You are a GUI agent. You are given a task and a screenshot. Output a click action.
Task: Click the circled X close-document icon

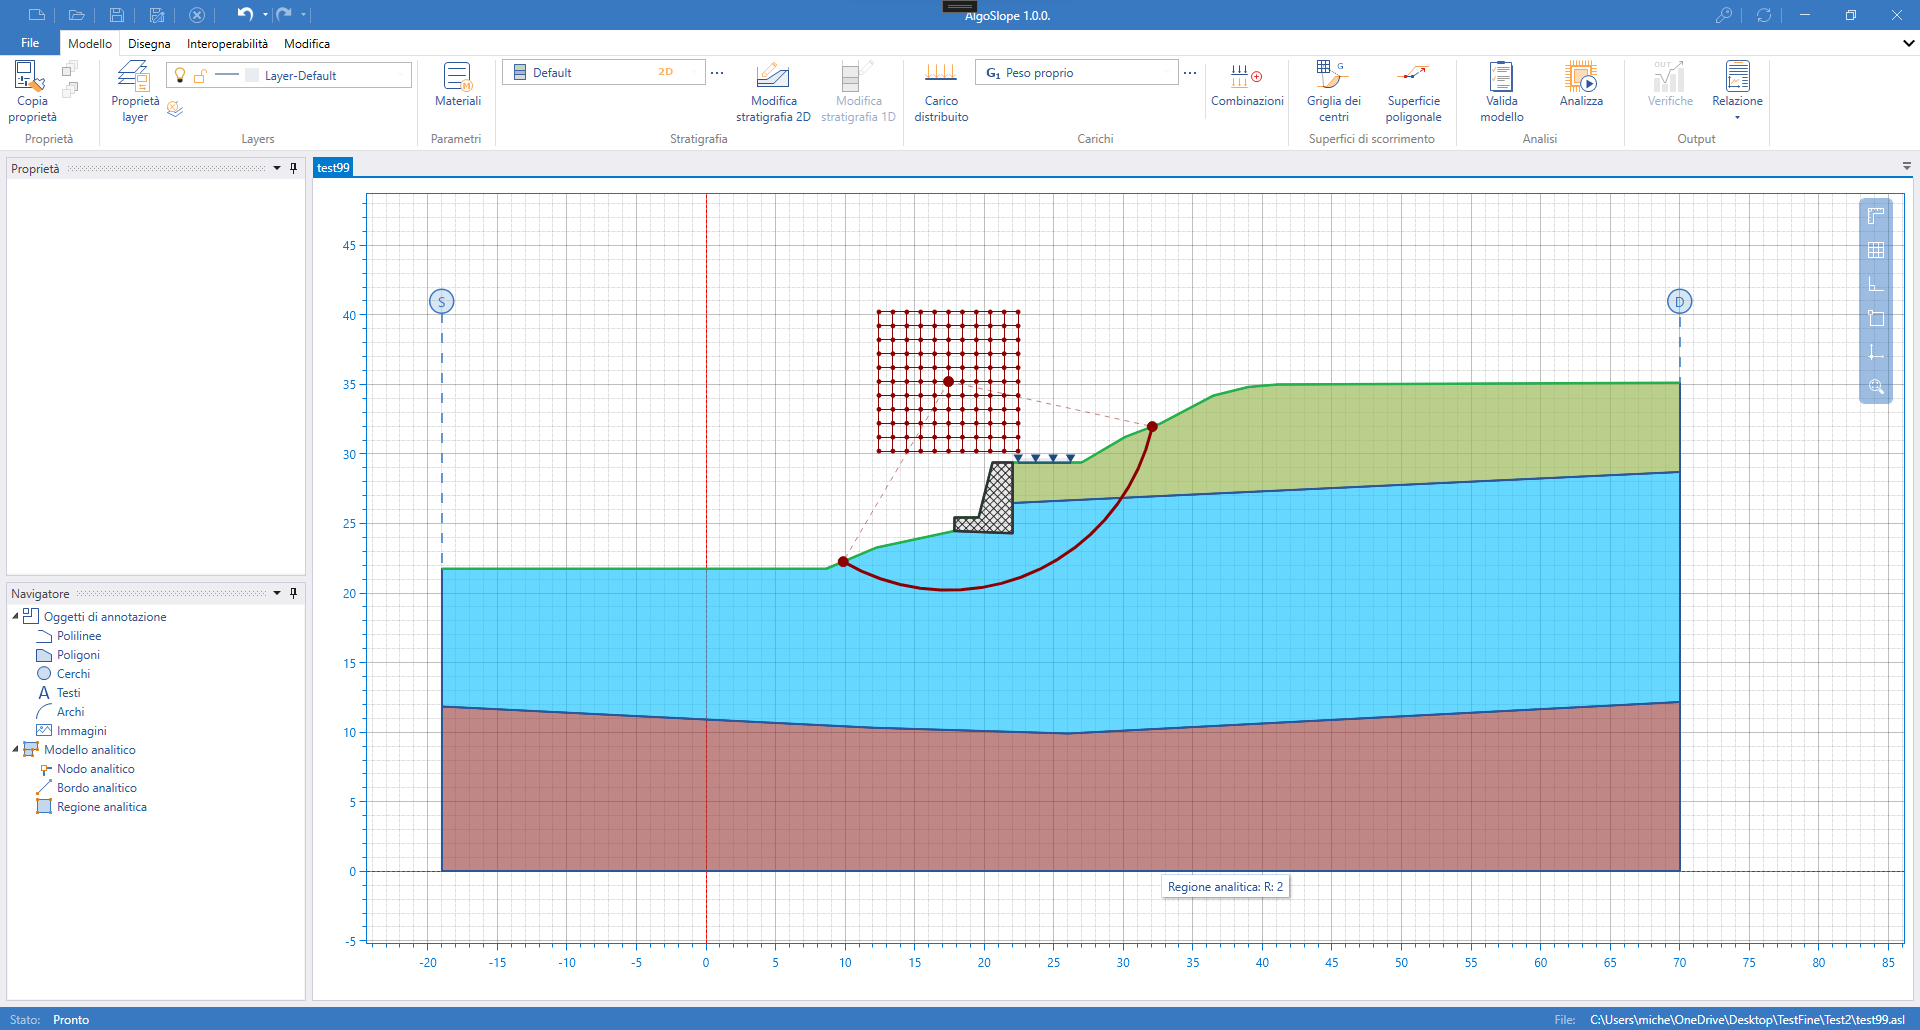197,15
